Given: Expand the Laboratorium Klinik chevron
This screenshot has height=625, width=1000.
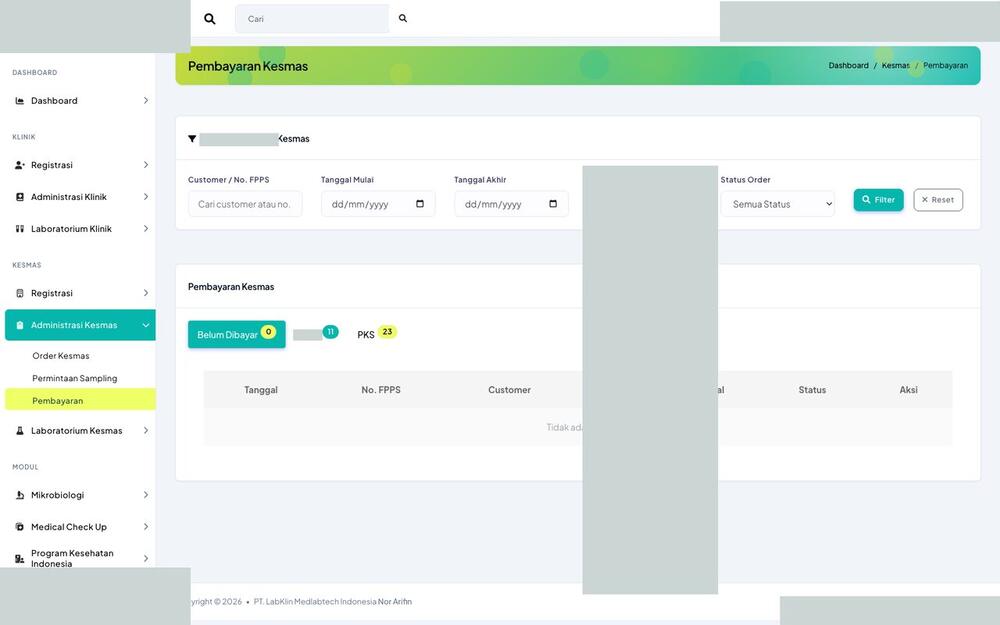Looking at the screenshot, I should (145, 229).
